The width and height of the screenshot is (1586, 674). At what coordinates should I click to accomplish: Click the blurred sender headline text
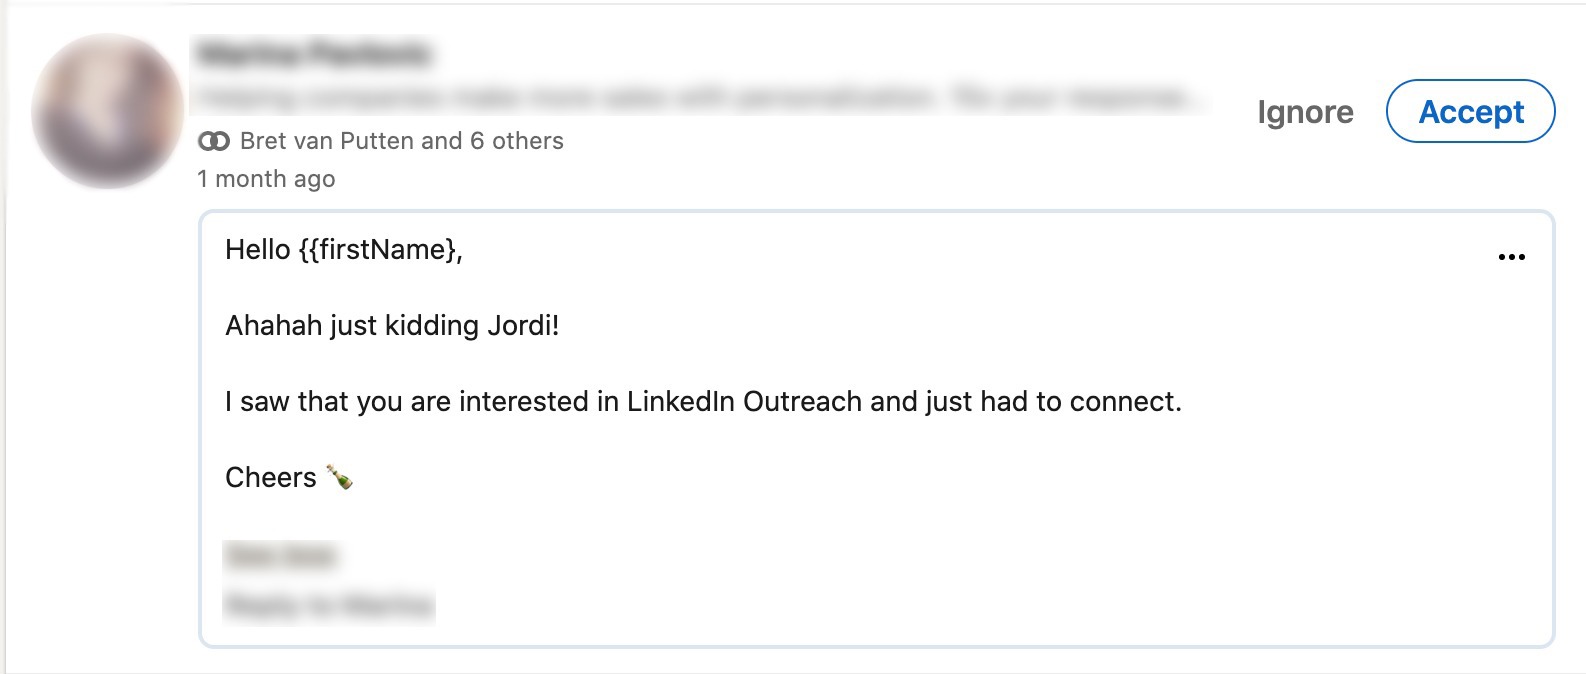[701, 97]
